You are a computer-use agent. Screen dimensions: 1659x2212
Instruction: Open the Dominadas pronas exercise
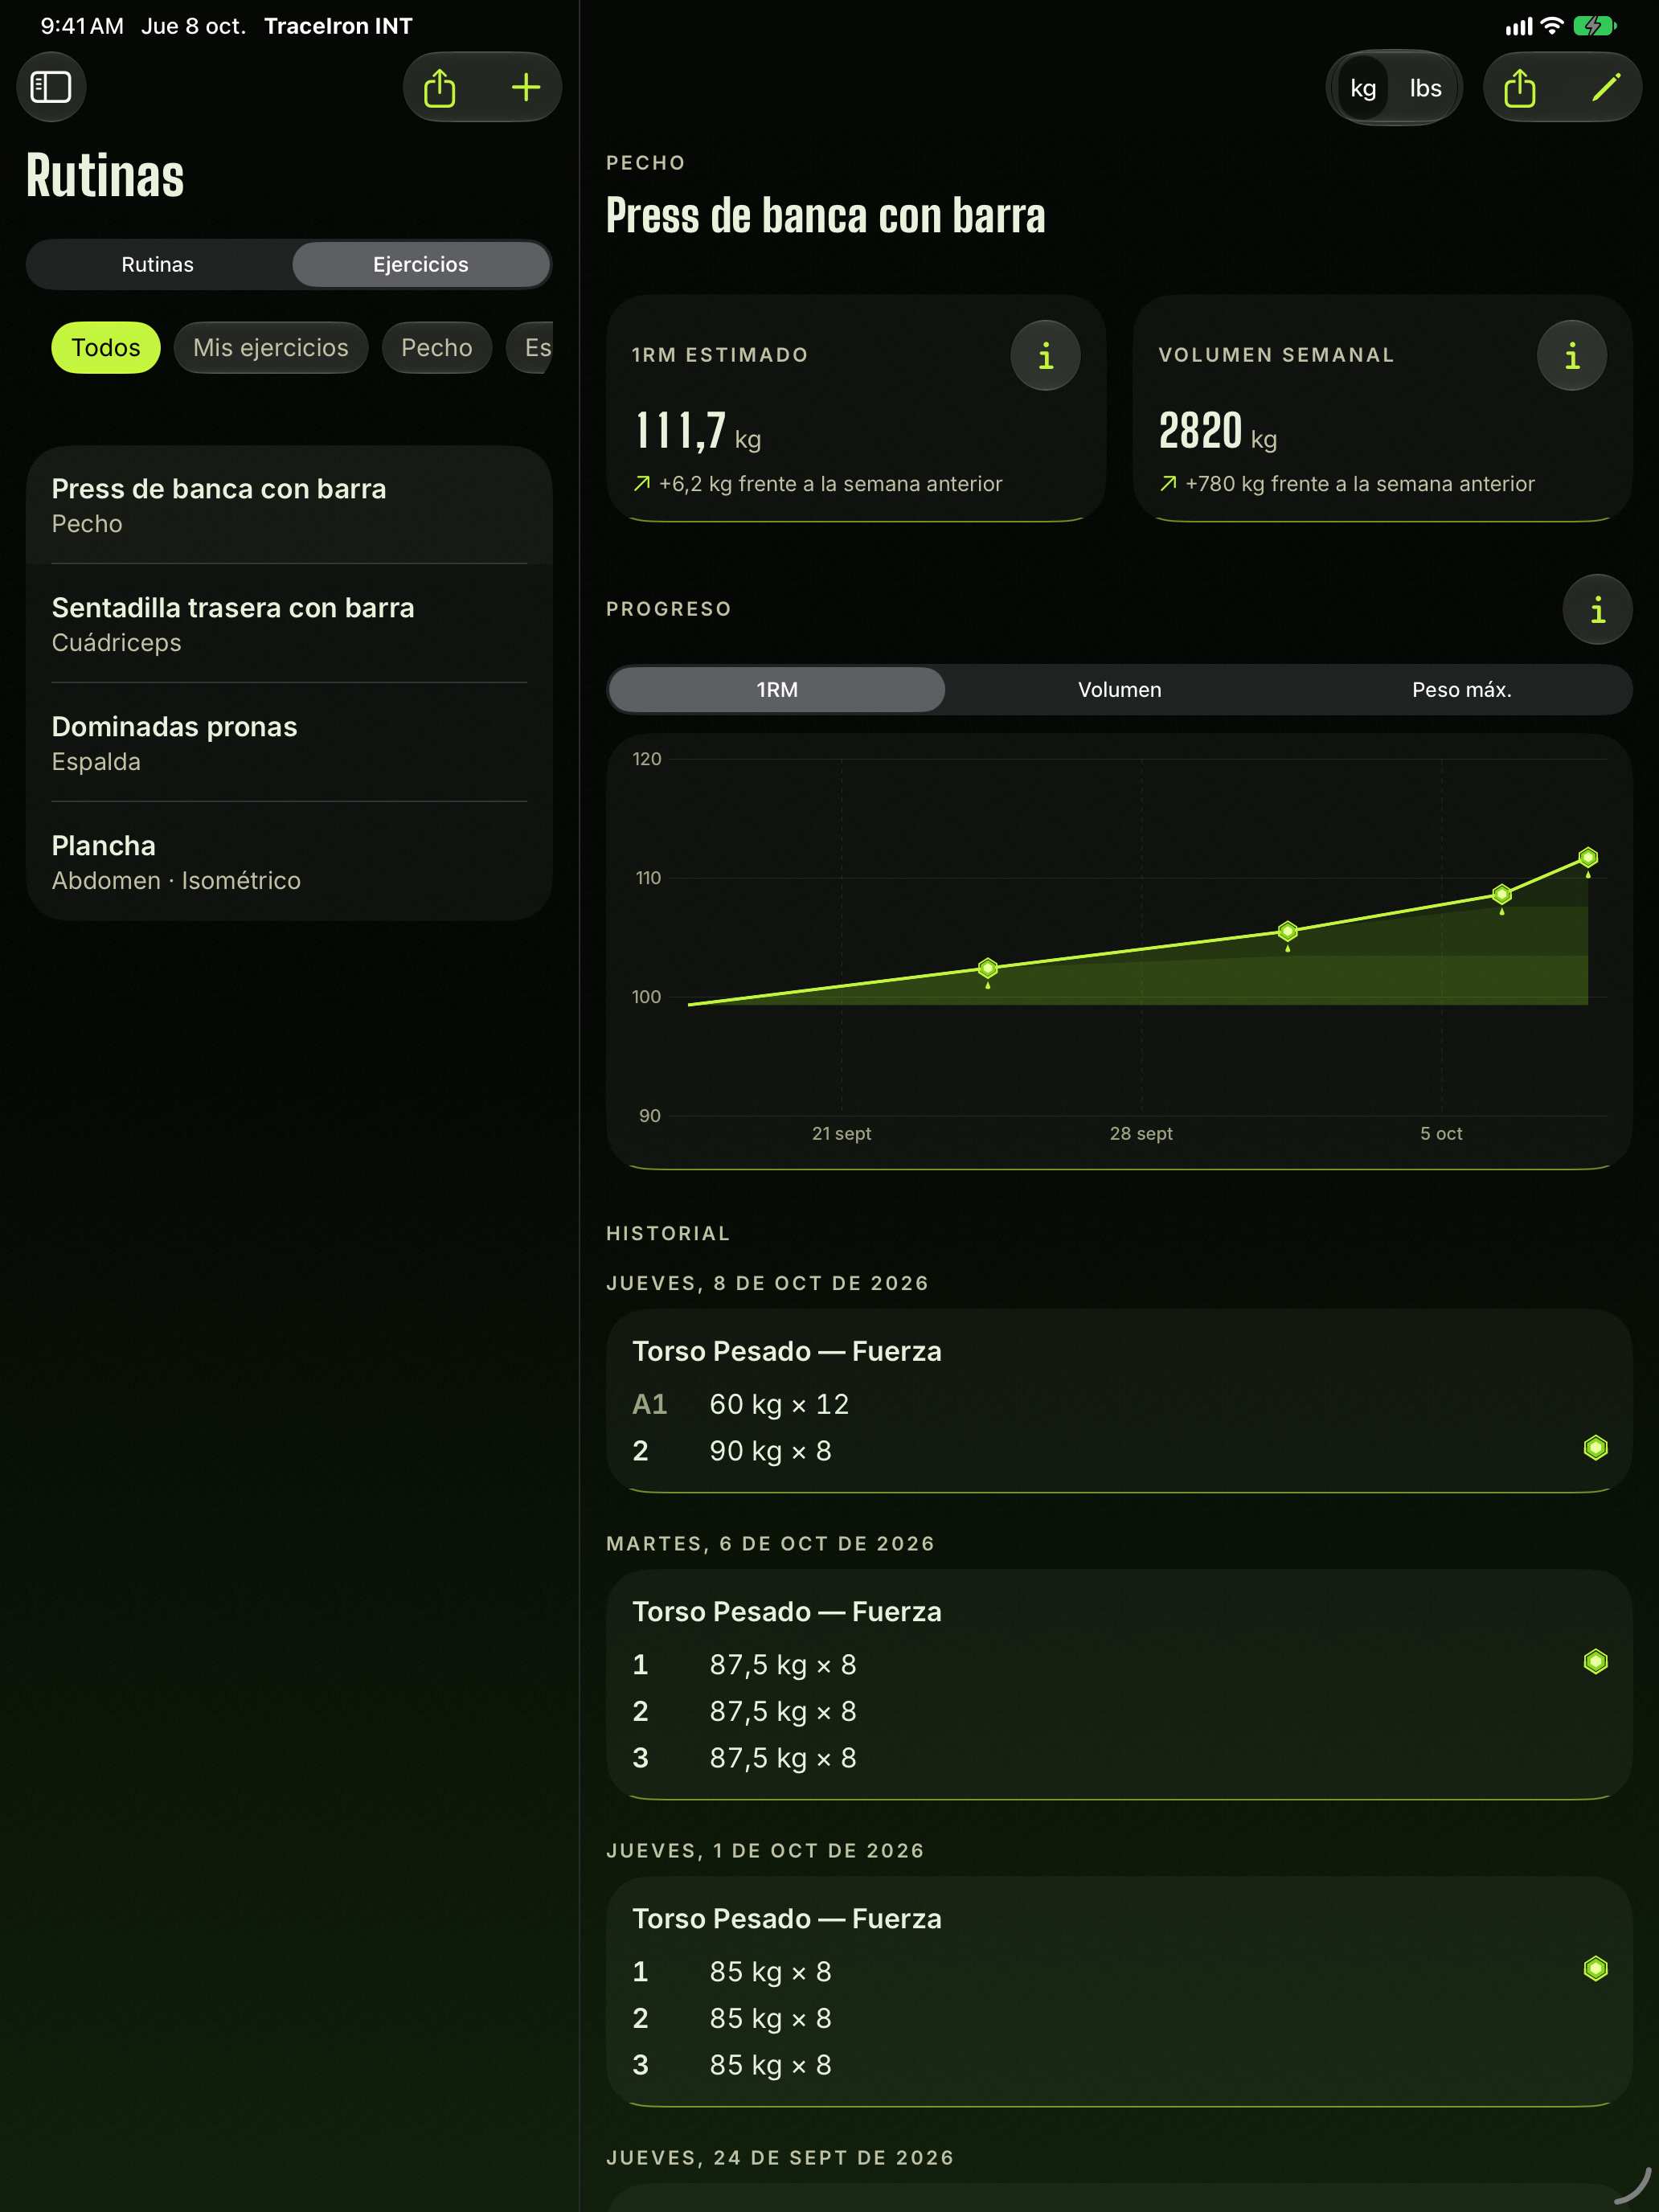(289, 743)
